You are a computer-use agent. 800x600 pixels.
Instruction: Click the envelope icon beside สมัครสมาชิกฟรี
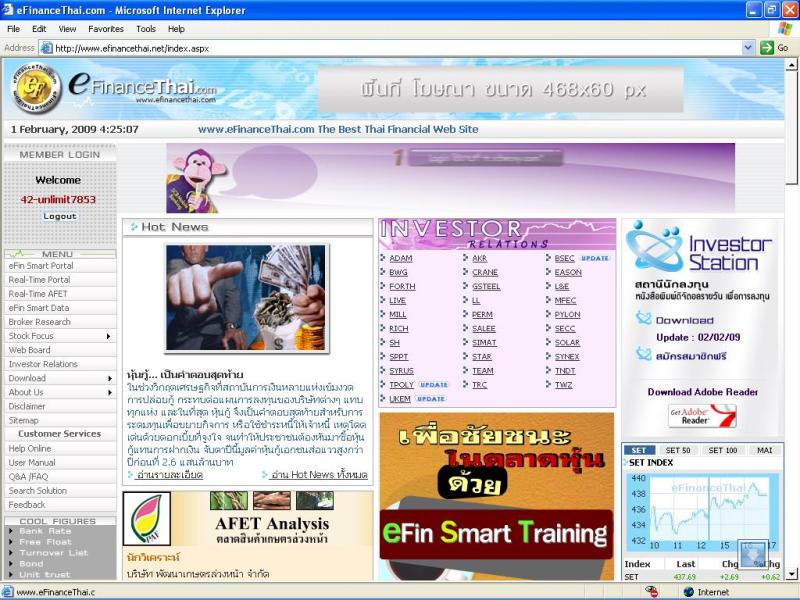(x=643, y=354)
